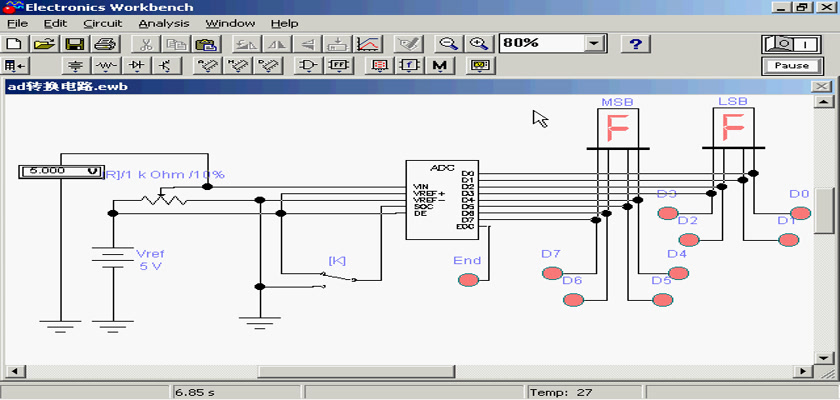The width and height of the screenshot is (840, 400).
Task: Click the Create Subcircuit icon
Action: (x=337, y=44)
